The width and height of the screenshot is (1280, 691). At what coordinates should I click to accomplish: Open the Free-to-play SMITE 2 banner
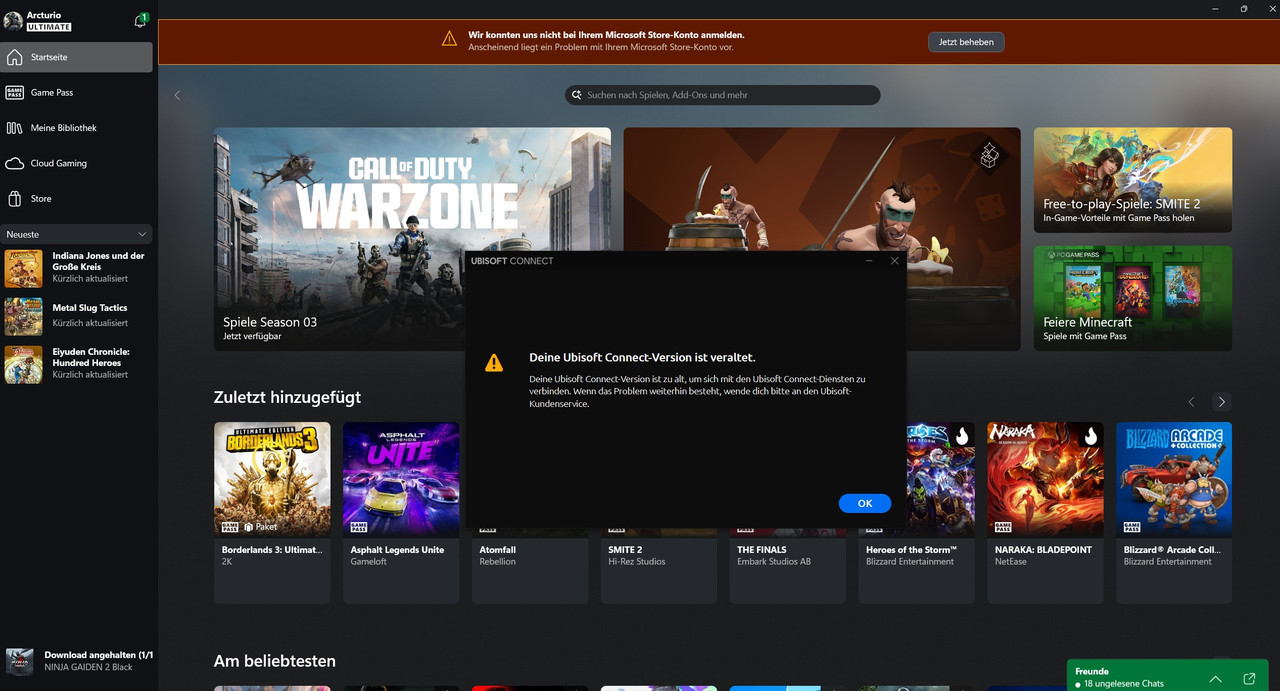click(x=1133, y=180)
